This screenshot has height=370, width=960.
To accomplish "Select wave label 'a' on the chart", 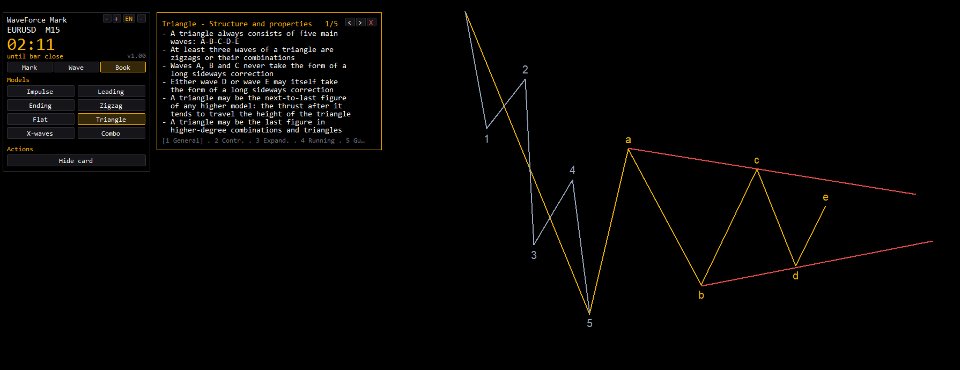I will pyautogui.click(x=628, y=140).
